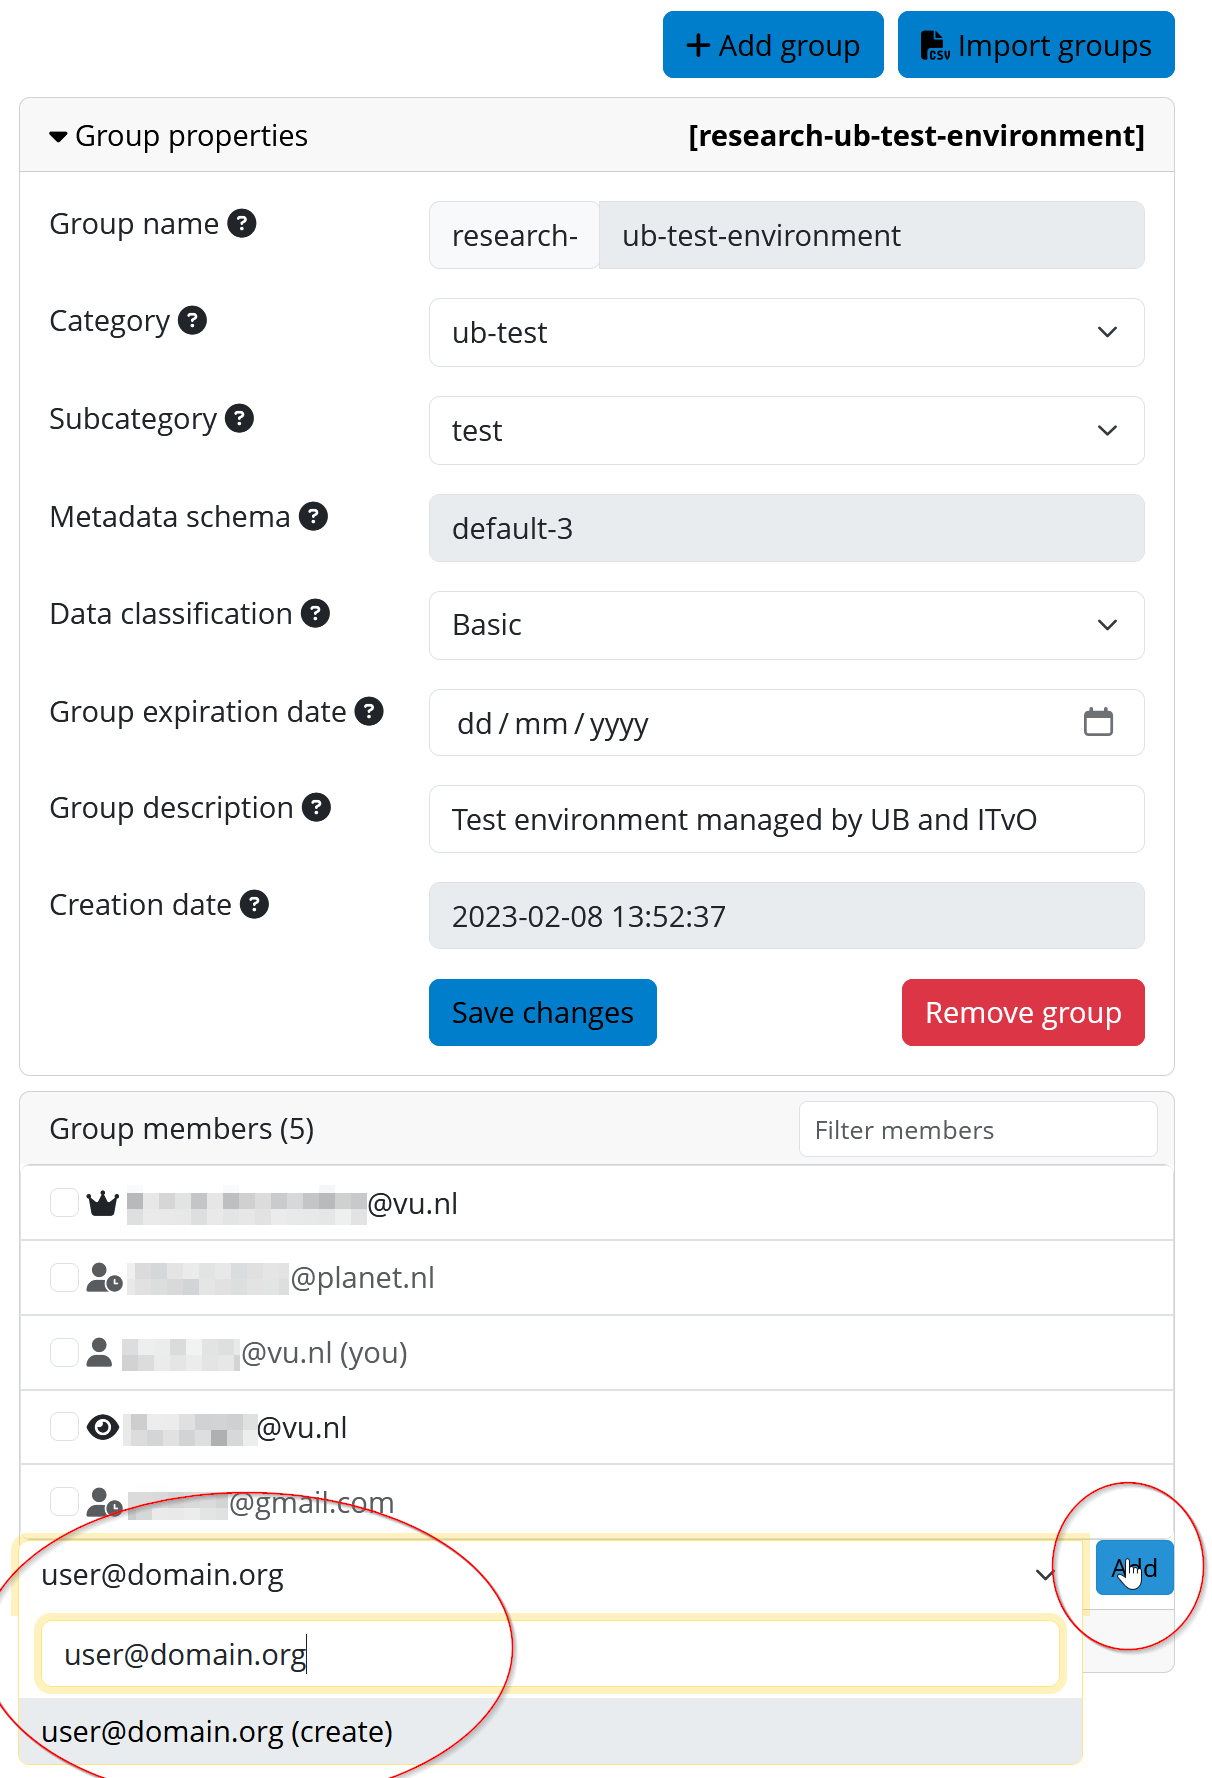
Task: Click the Group name help icon
Action: pyautogui.click(x=242, y=223)
